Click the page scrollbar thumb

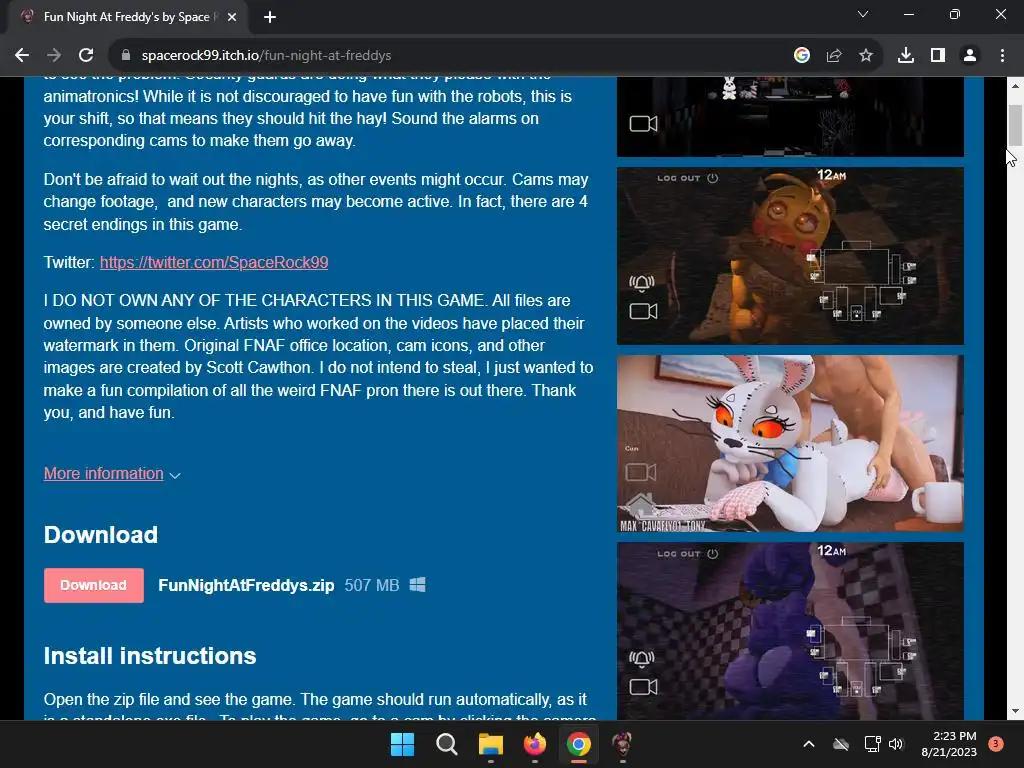(1014, 125)
